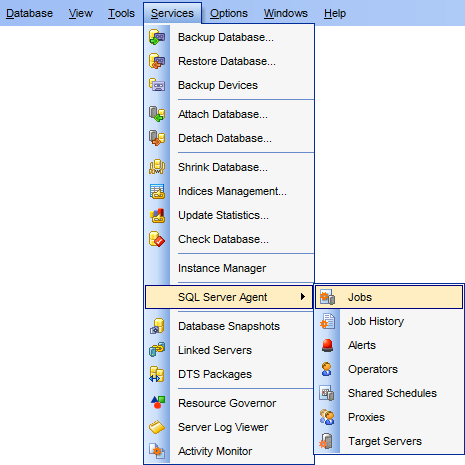The height and width of the screenshot is (465, 465).
Task: Open the Windows menu
Action: click(286, 13)
